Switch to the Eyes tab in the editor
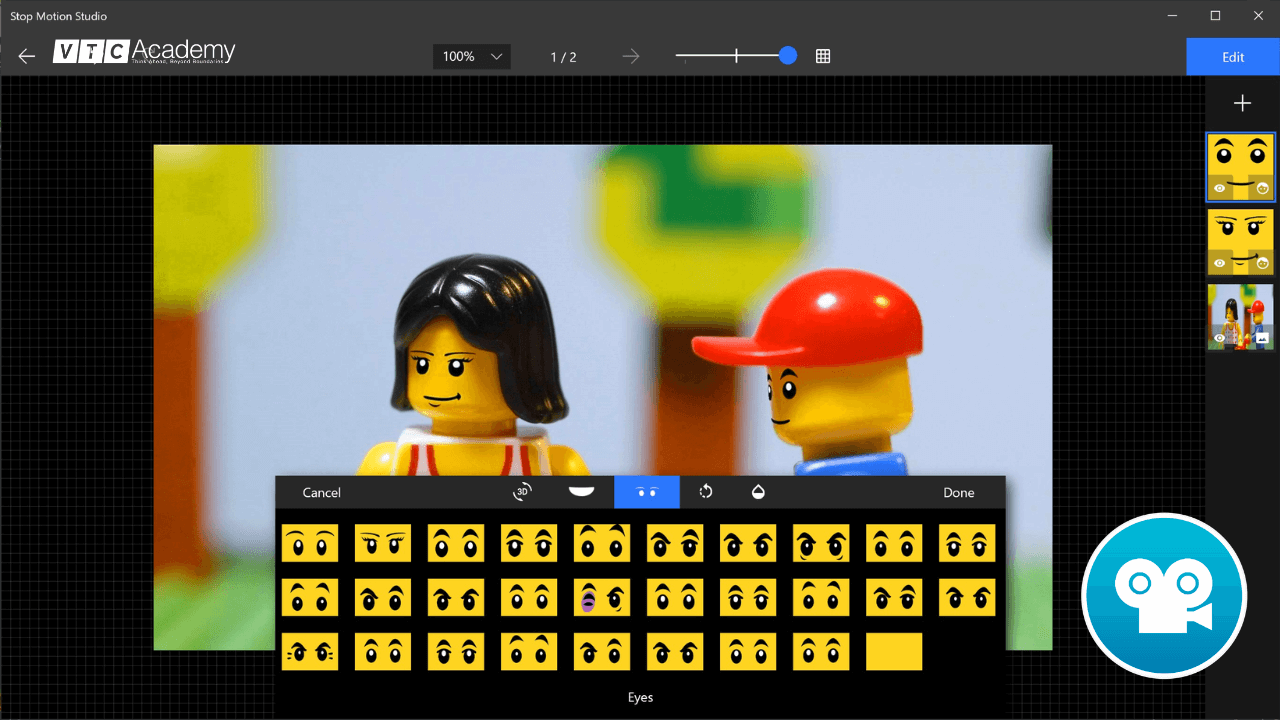Screen dimensions: 1280x720 (x=646, y=492)
